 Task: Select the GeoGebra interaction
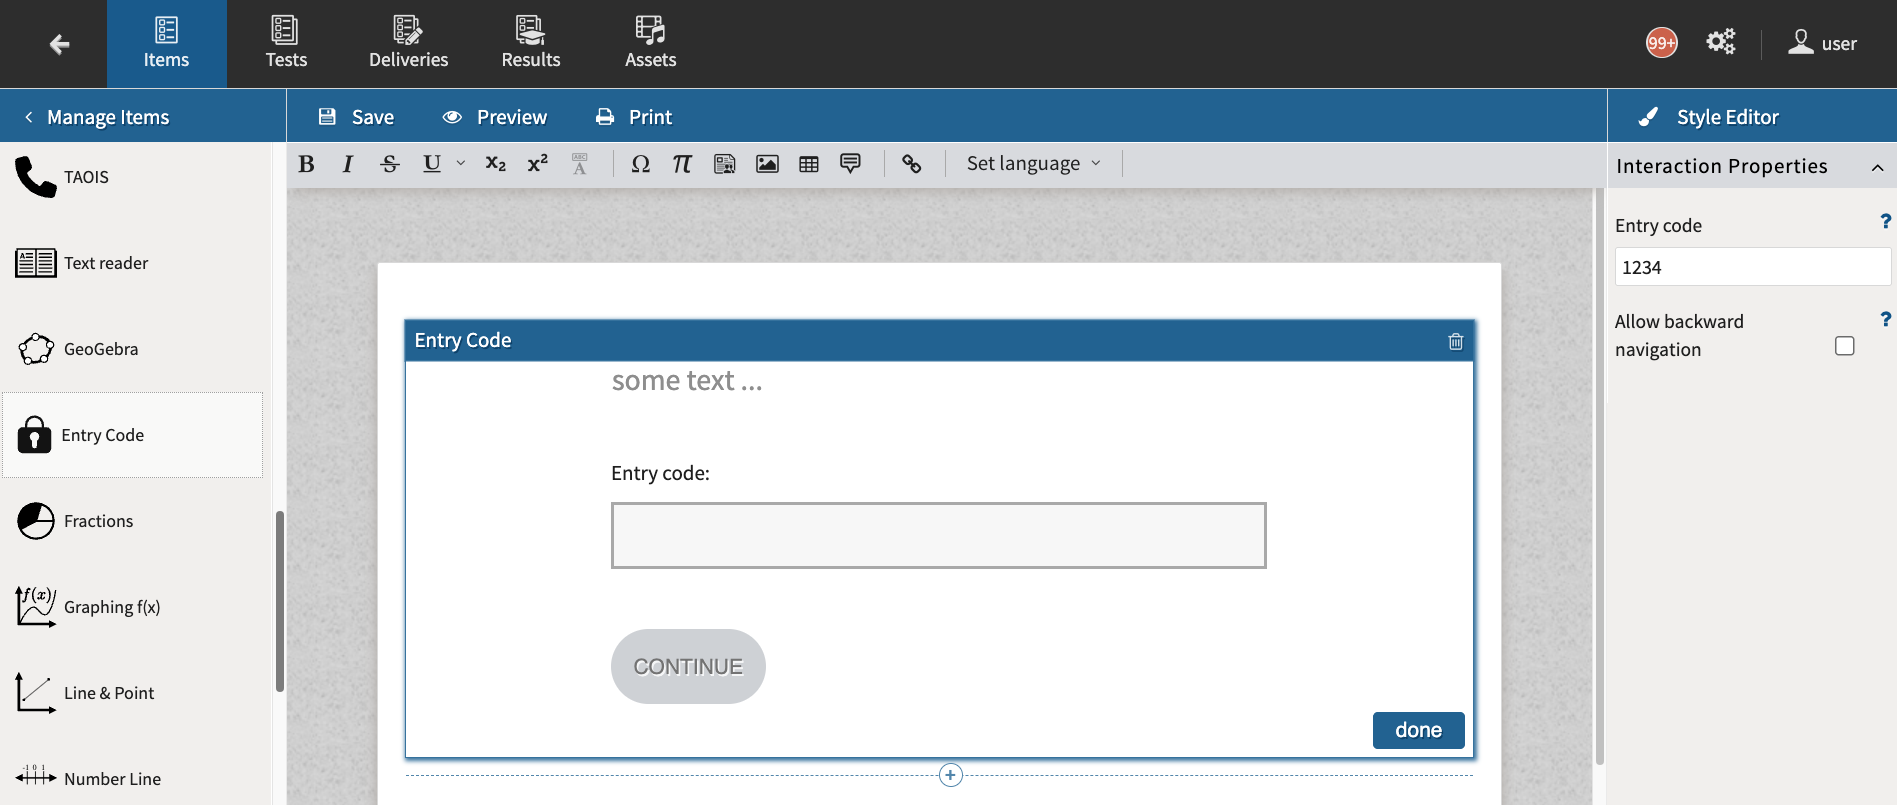100,349
